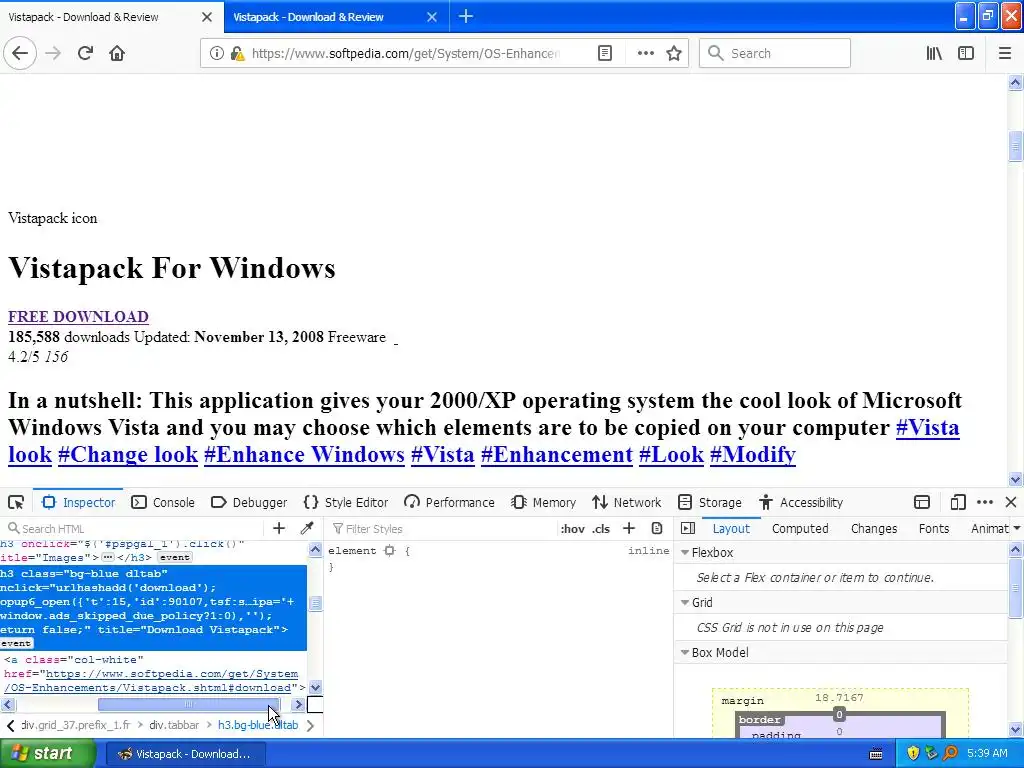Viewport: 1024px width, 768px height.
Task: Reload the page with refresh icon
Action: pyautogui.click(x=85, y=53)
